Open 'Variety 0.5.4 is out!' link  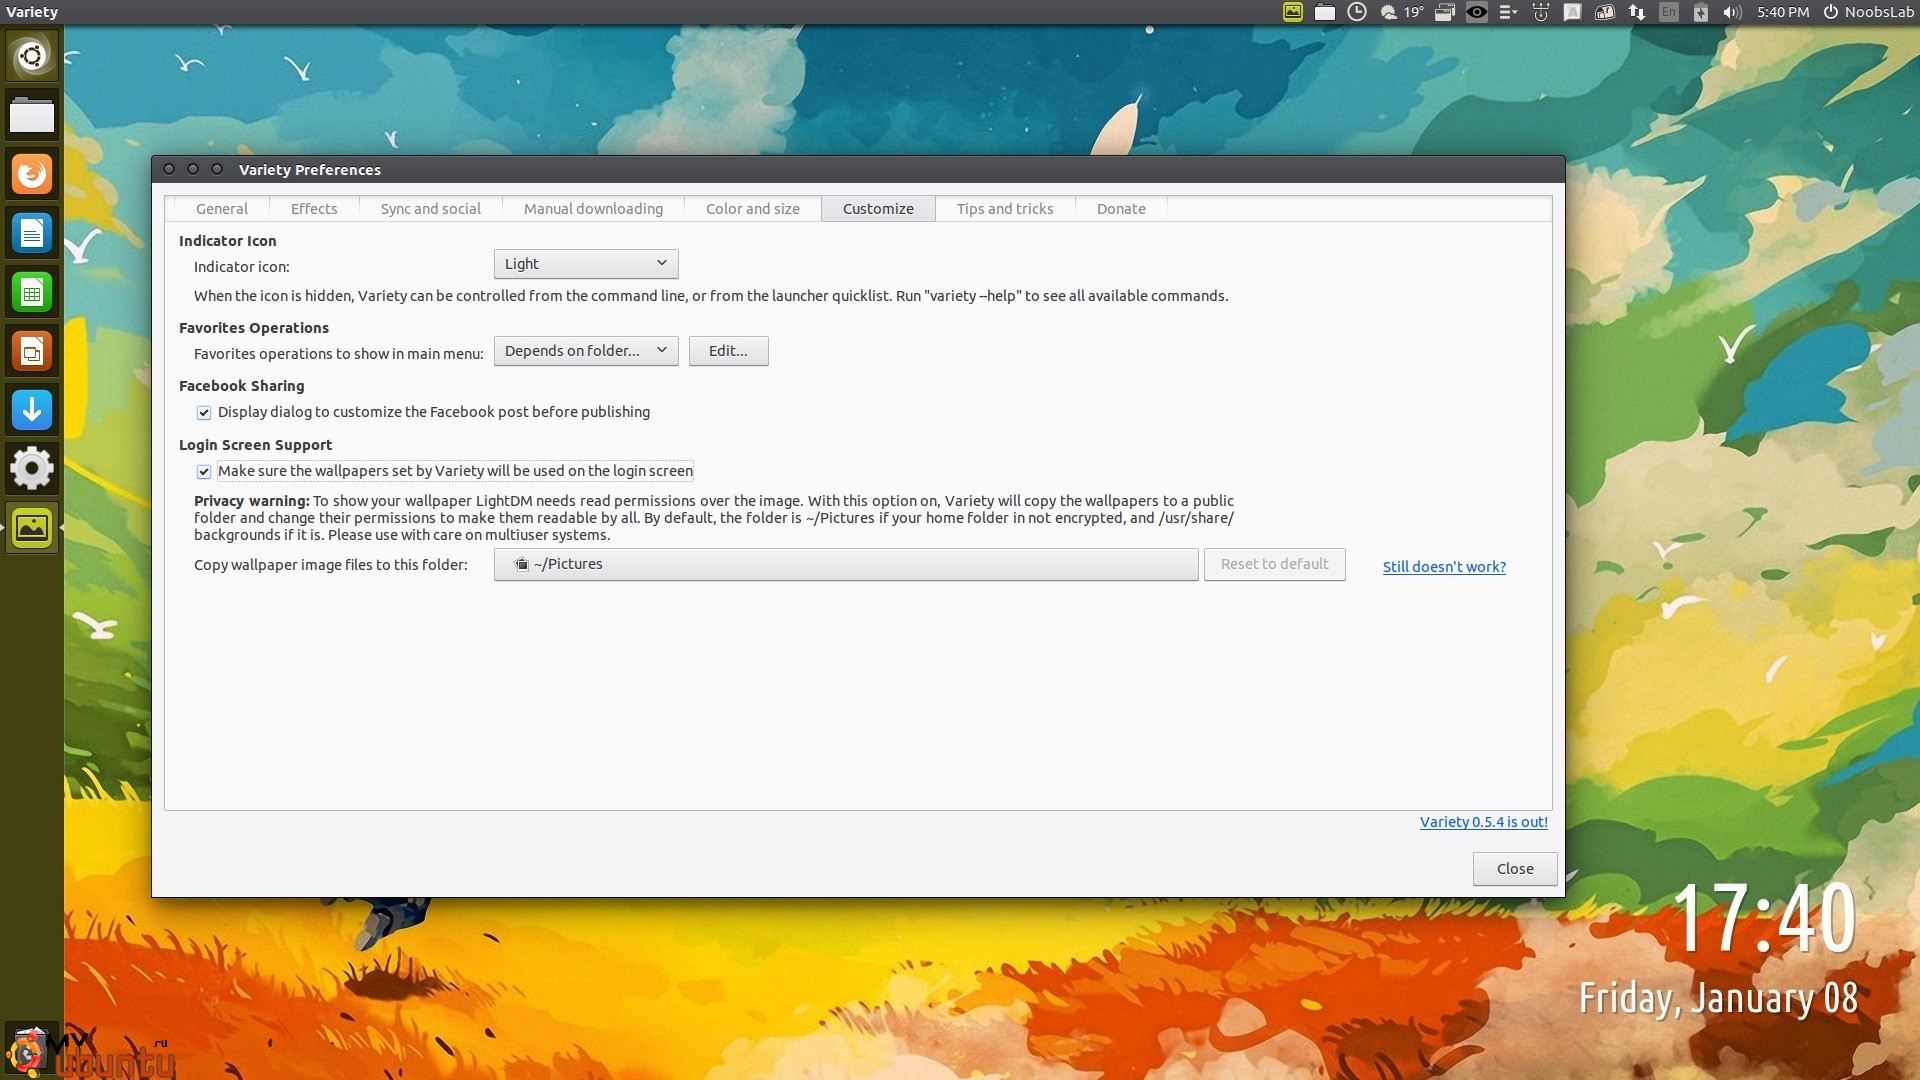coord(1484,822)
